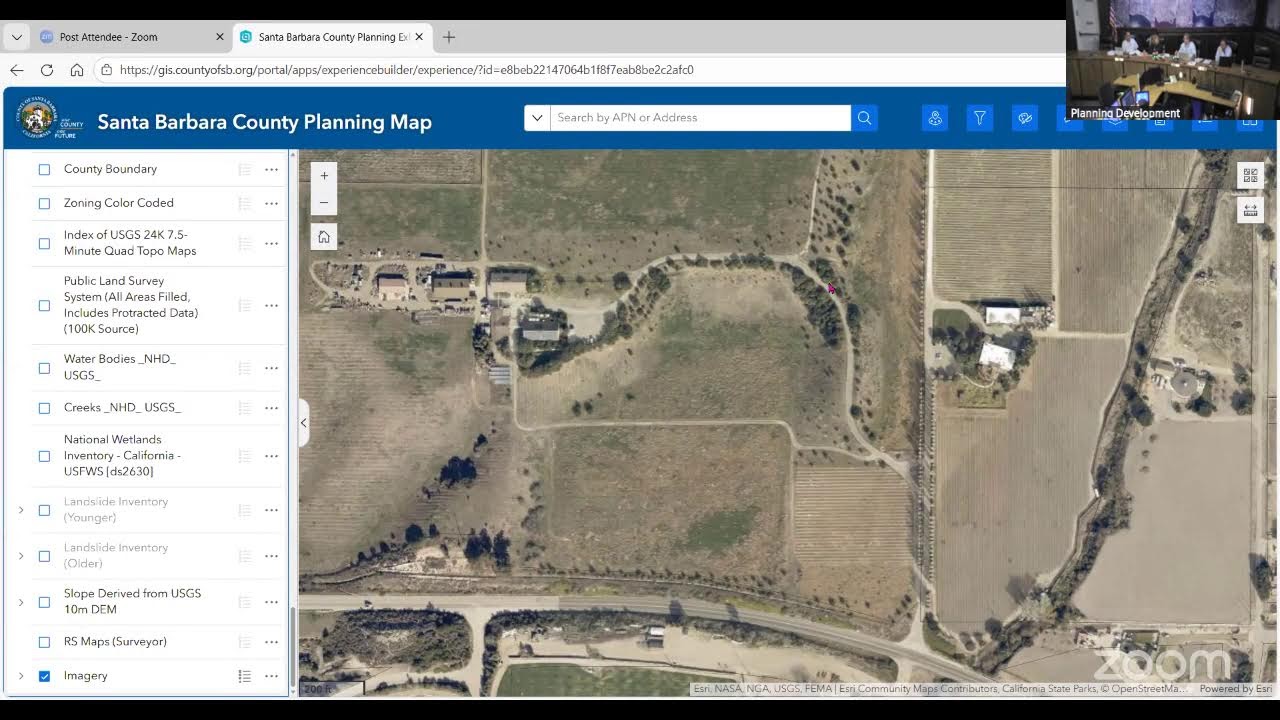Open the draw palette tool
Viewport: 1280px width, 720px height.
coord(1025,118)
